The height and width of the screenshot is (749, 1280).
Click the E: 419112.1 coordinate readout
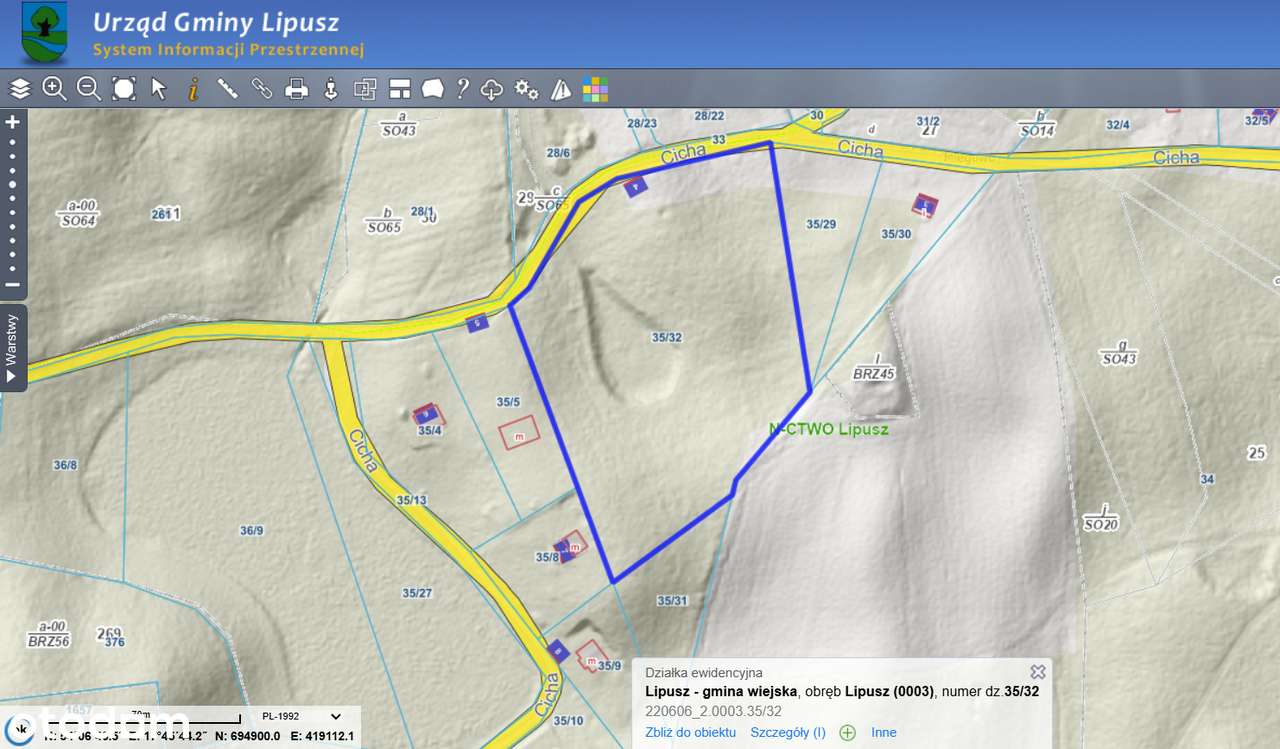(x=322, y=737)
